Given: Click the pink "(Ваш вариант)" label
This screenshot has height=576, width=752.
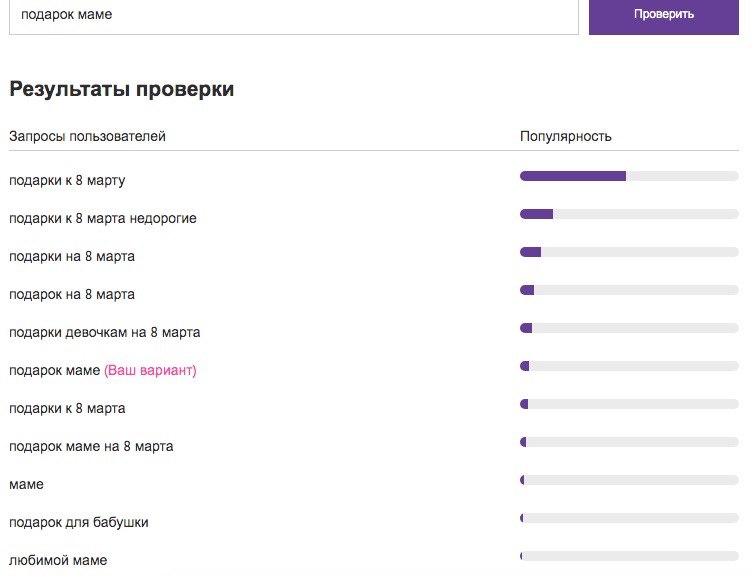Looking at the screenshot, I should pyautogui.click(x=150, y=370).
